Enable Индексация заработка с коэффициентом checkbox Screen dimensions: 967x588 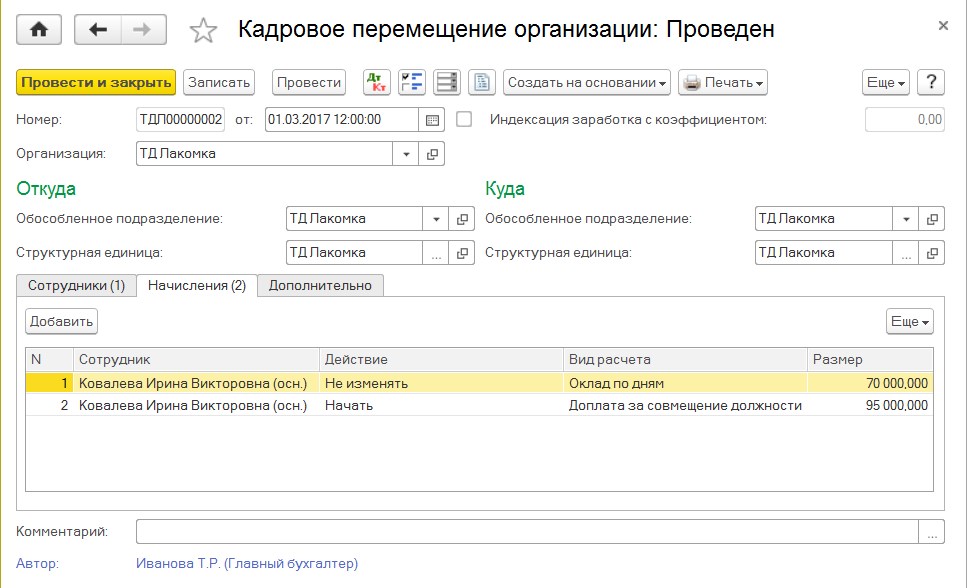(x=464, y=120)
